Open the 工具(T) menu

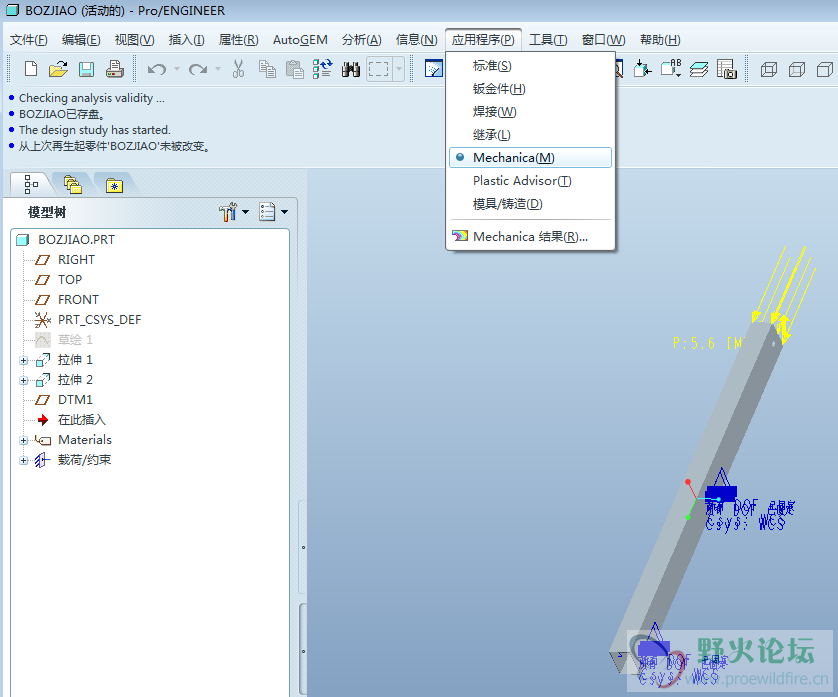click(548, 40)
